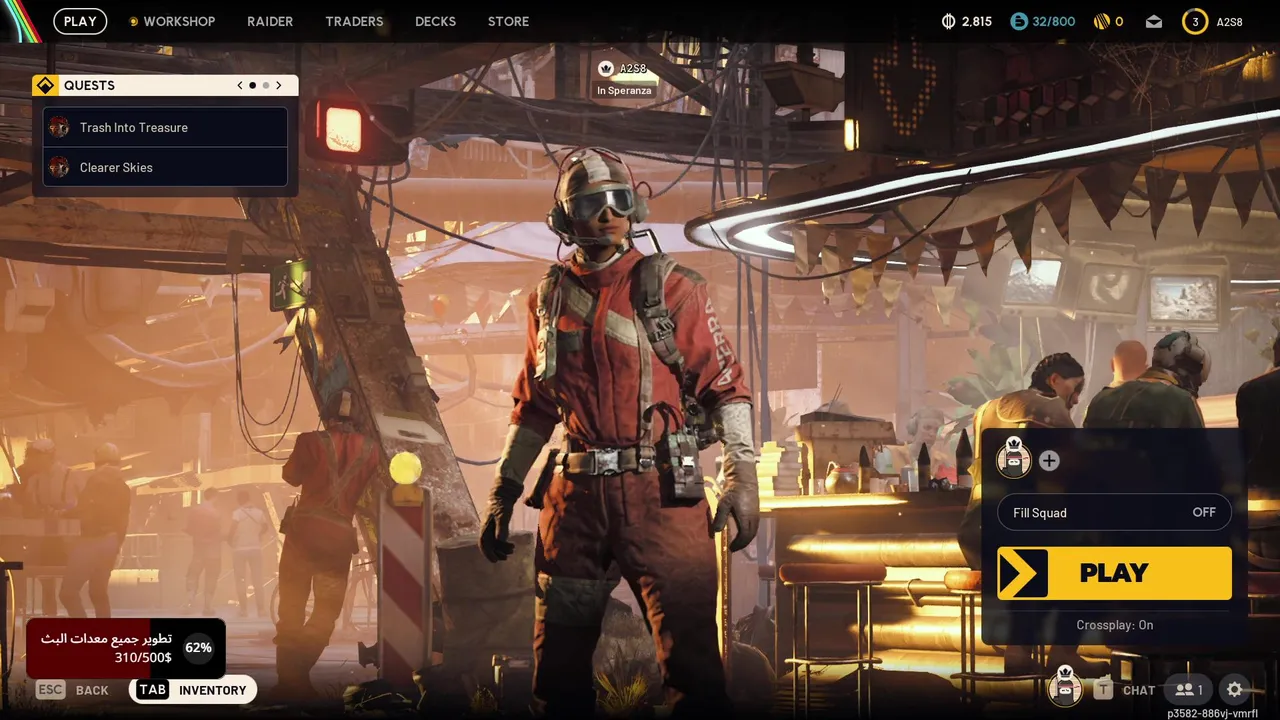Open the Store tab

point(508,21)
